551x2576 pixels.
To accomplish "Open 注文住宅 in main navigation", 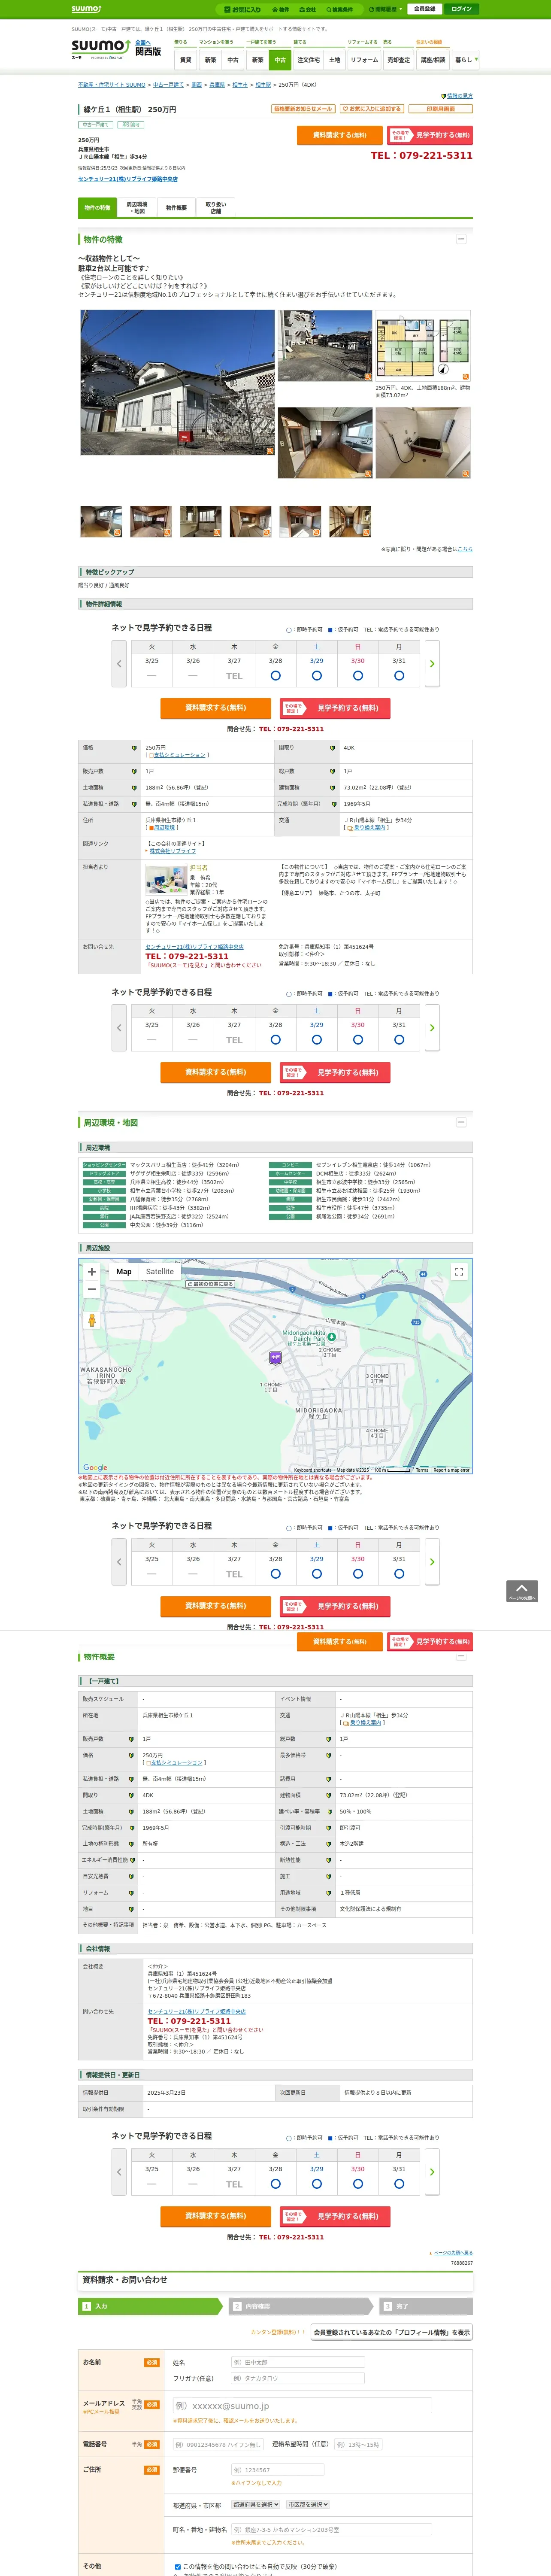I will click(x=309, y=60).
